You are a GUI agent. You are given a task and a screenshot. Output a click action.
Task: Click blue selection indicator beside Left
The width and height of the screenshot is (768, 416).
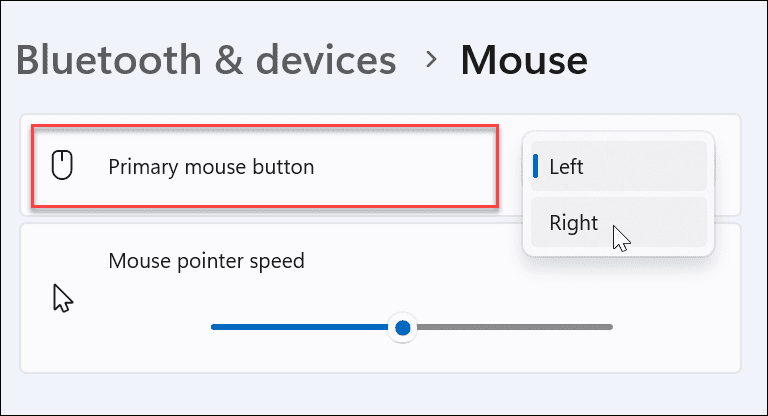pyautogui.click(x=536, y=166)
